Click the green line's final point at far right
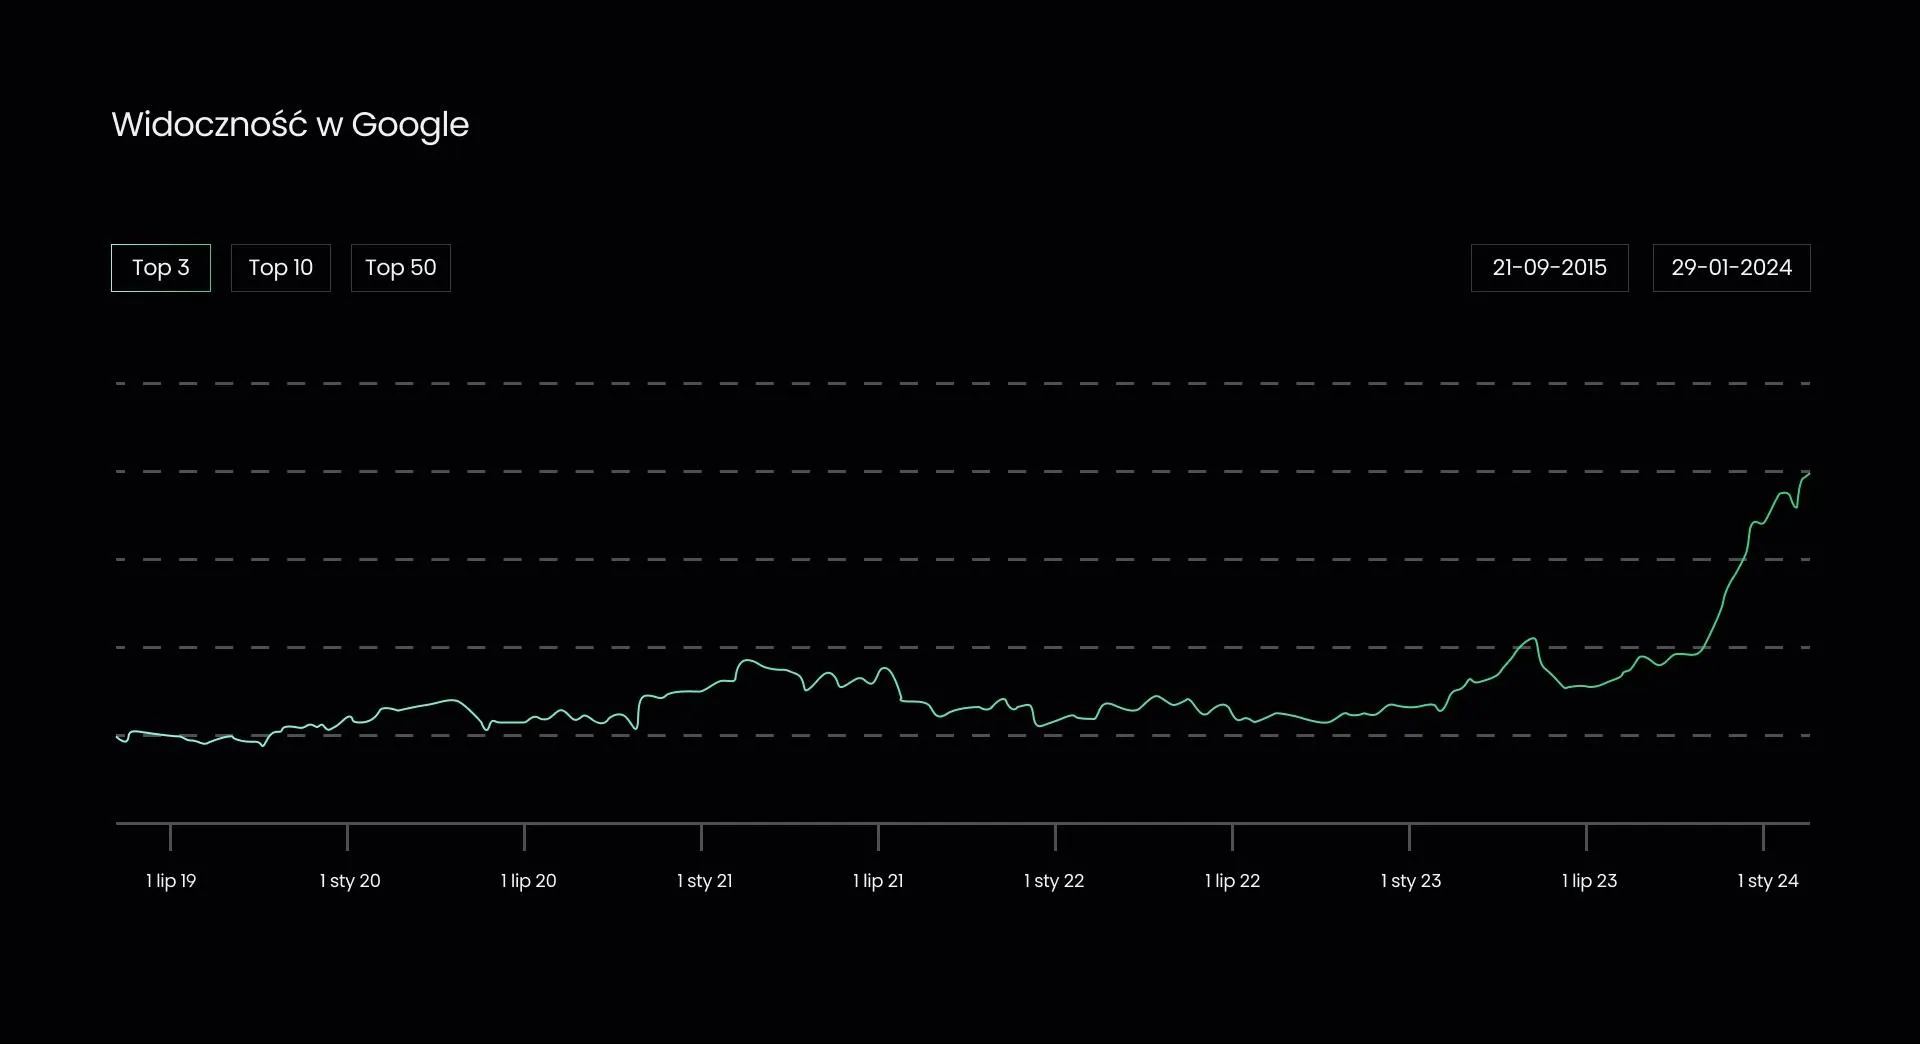This screenshot has width=1920, height=1044. [1808, 474]
